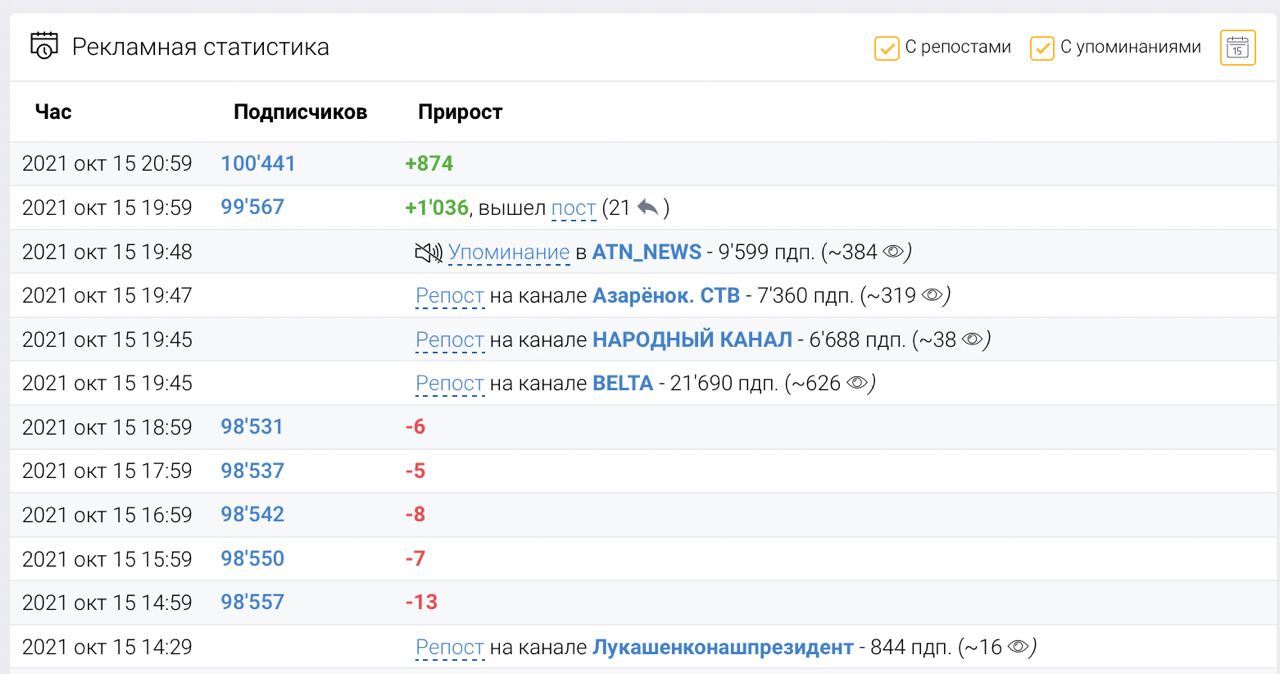Select the НАРОДНЫЙ КАНАЛ channel name
Image resolution: width=1280 pixels, height=674 pixels.
[692, 339]
